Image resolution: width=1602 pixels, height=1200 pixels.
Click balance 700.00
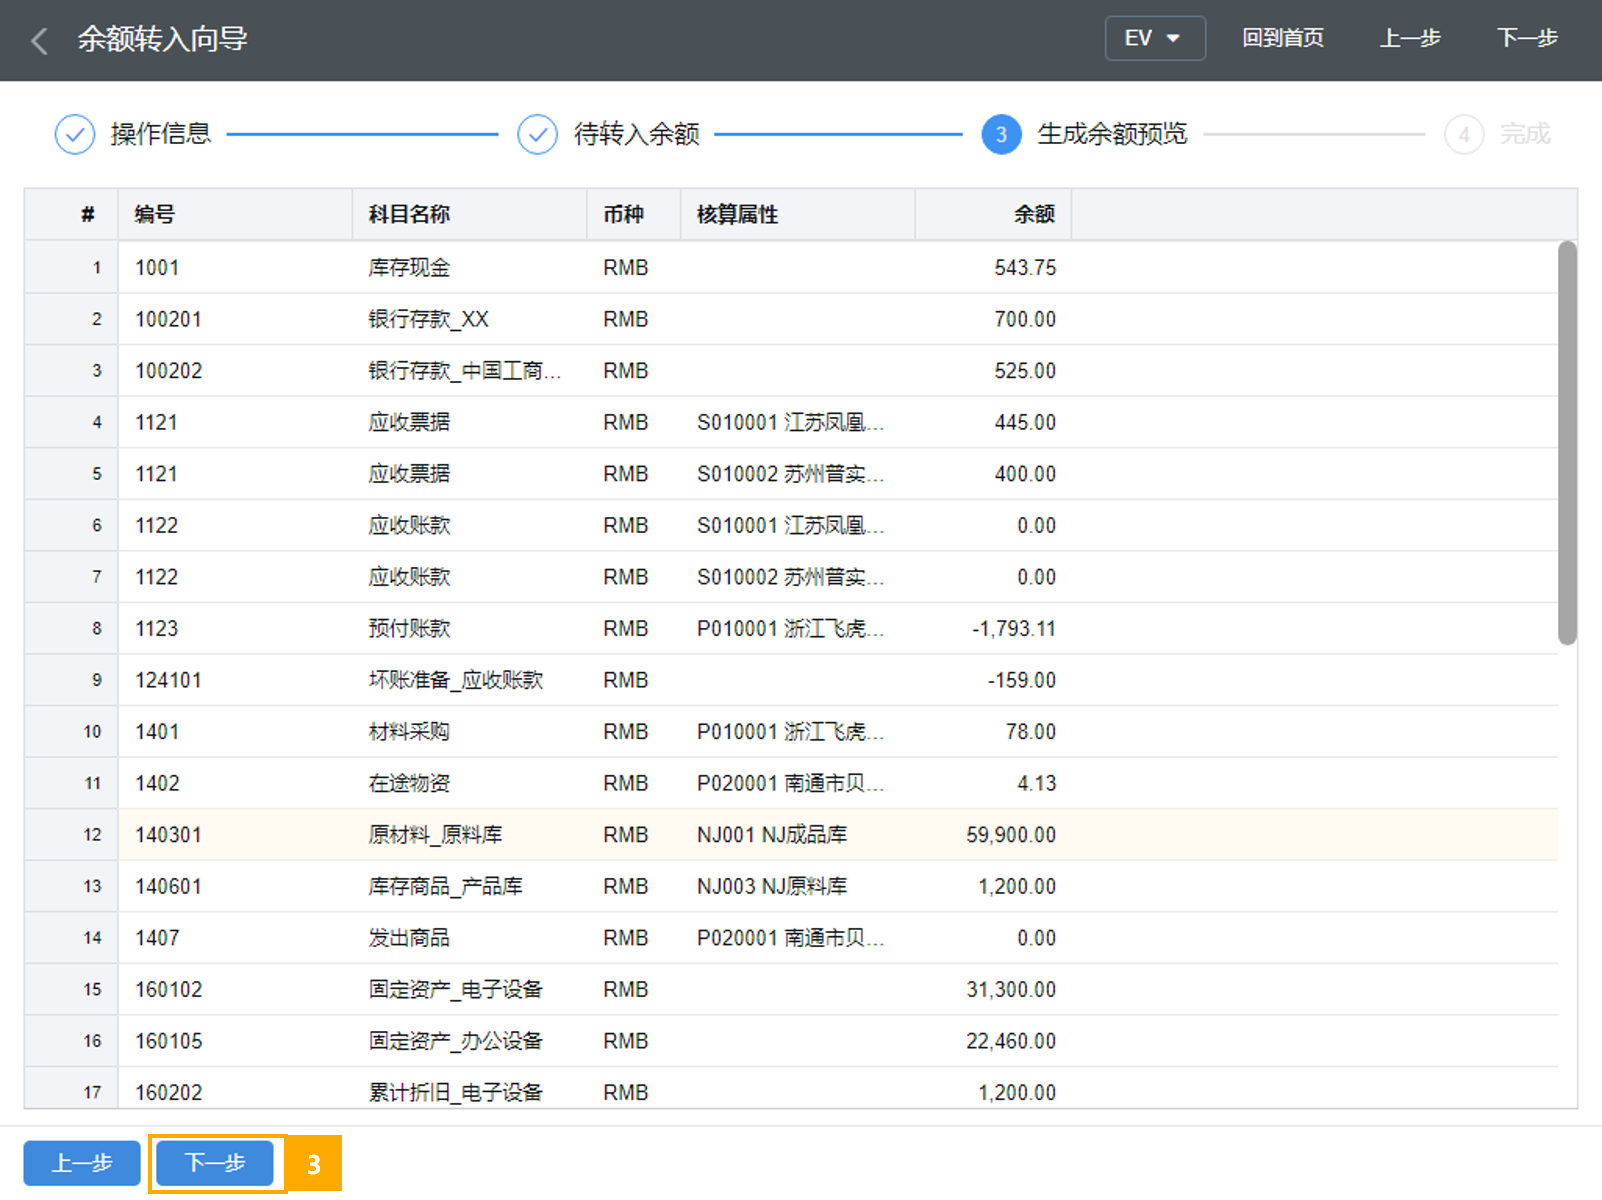(x=1025, y=319)
